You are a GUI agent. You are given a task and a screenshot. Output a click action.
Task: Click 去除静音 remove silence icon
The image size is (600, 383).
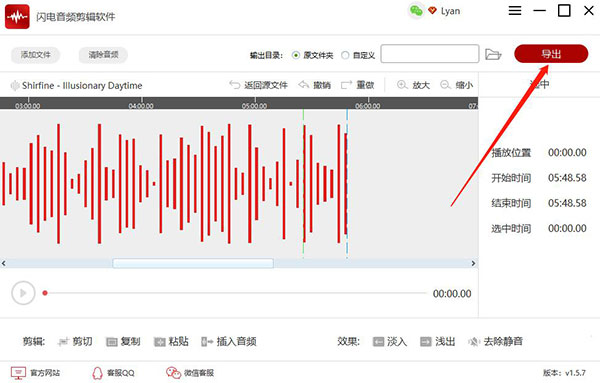(x=474, y=342)
